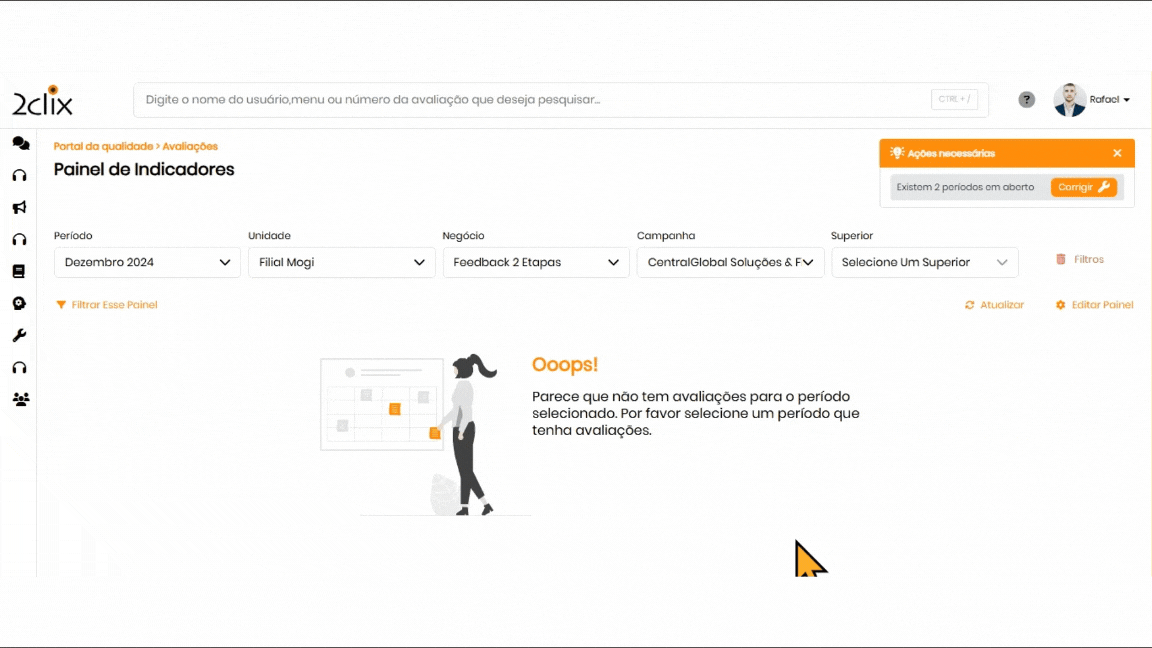
Task: Click the 2clix logo
Action: click(x=42, y=101)
